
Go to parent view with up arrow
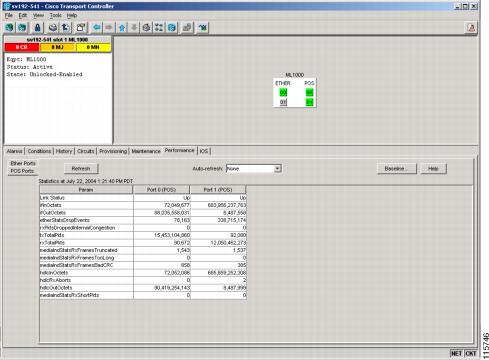pyautogui.click(x=122, y=28)
